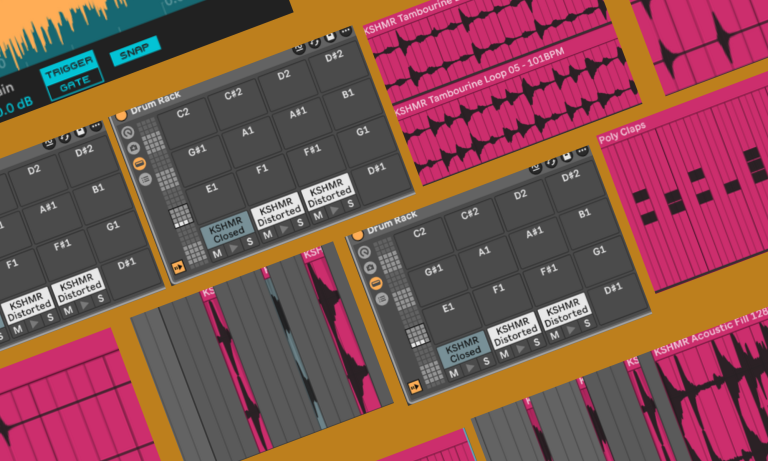The width and height of the screenshot is (768, 461).
Task: Select B1 pad in right Drum Rack
Action: point(588,222)
